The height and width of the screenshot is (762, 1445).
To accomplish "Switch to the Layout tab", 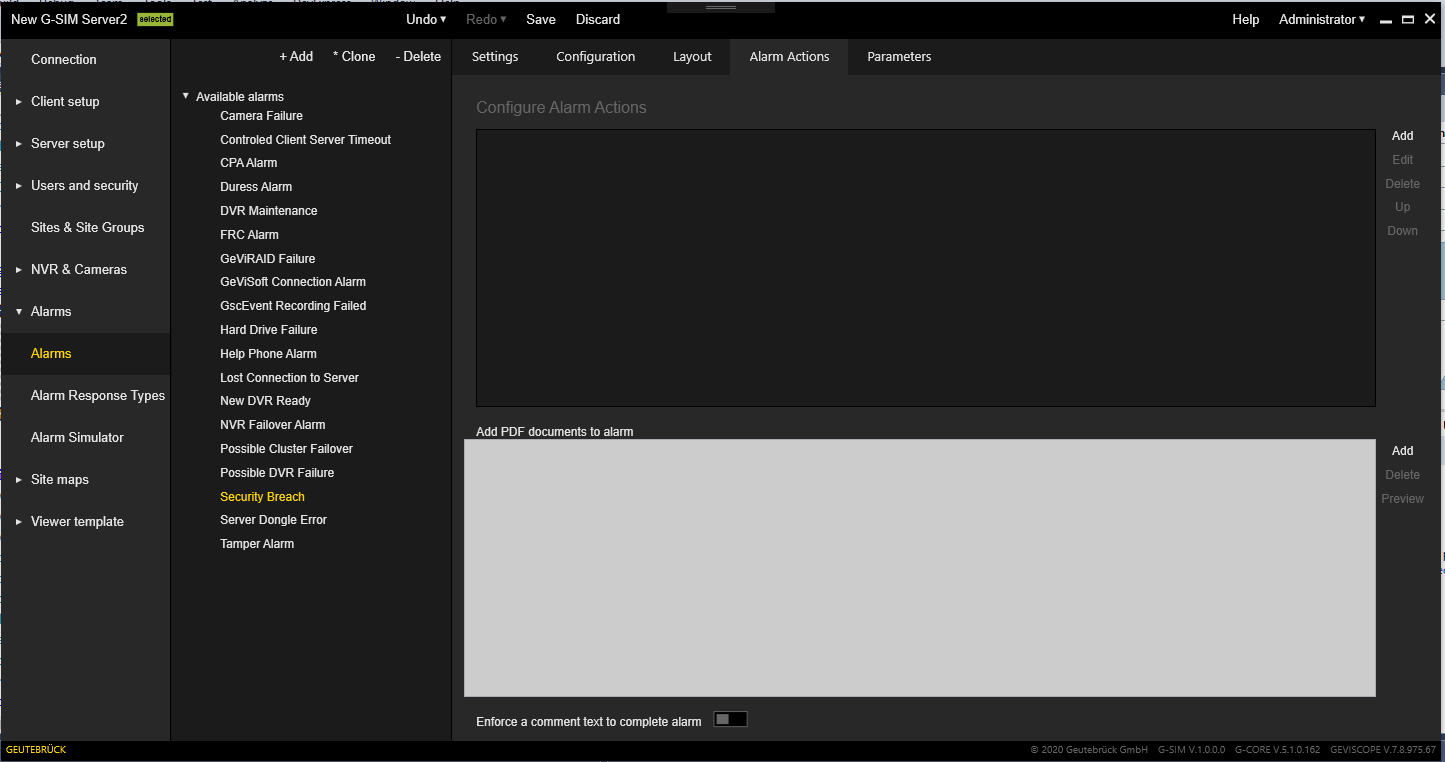I will tap(692, 57).
